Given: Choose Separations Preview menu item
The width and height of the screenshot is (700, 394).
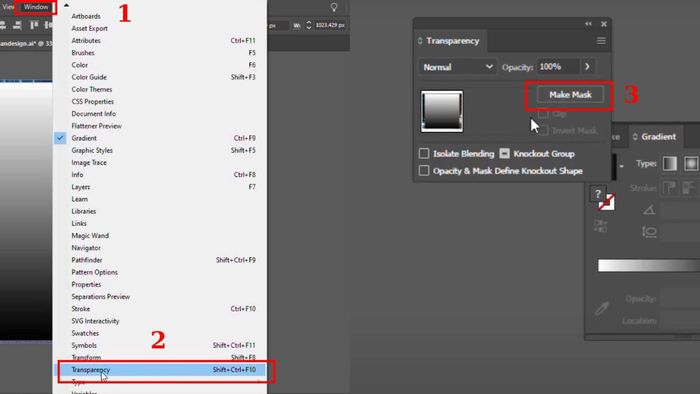Looking at the screenshot, I should click(161, 296).
